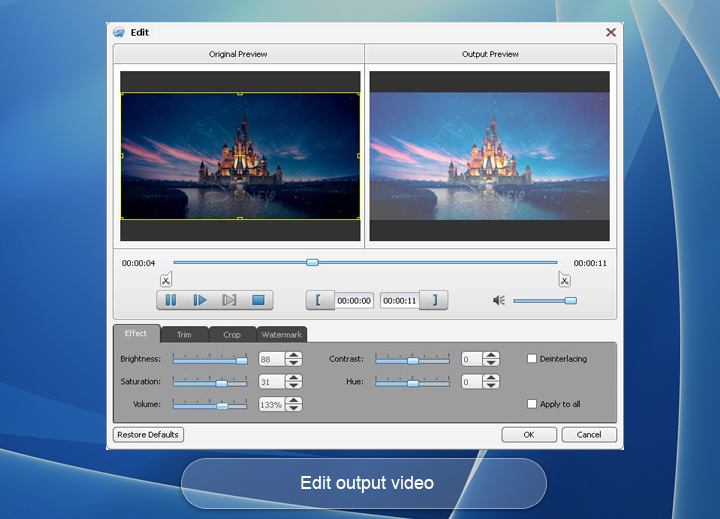Click the Brightness slider handle

[242, 361]
